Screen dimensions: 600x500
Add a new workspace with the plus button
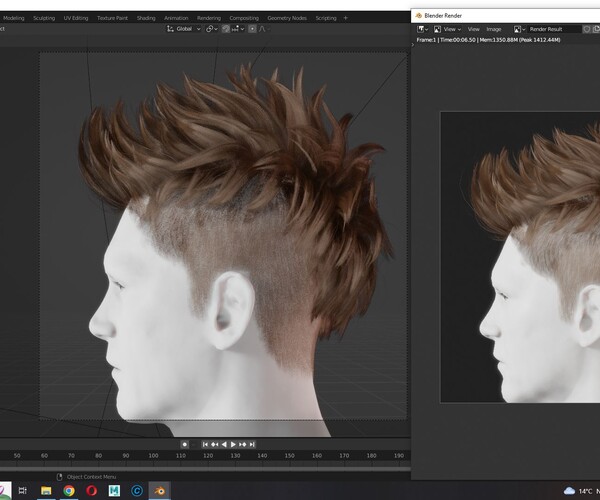tap(346, 18)
